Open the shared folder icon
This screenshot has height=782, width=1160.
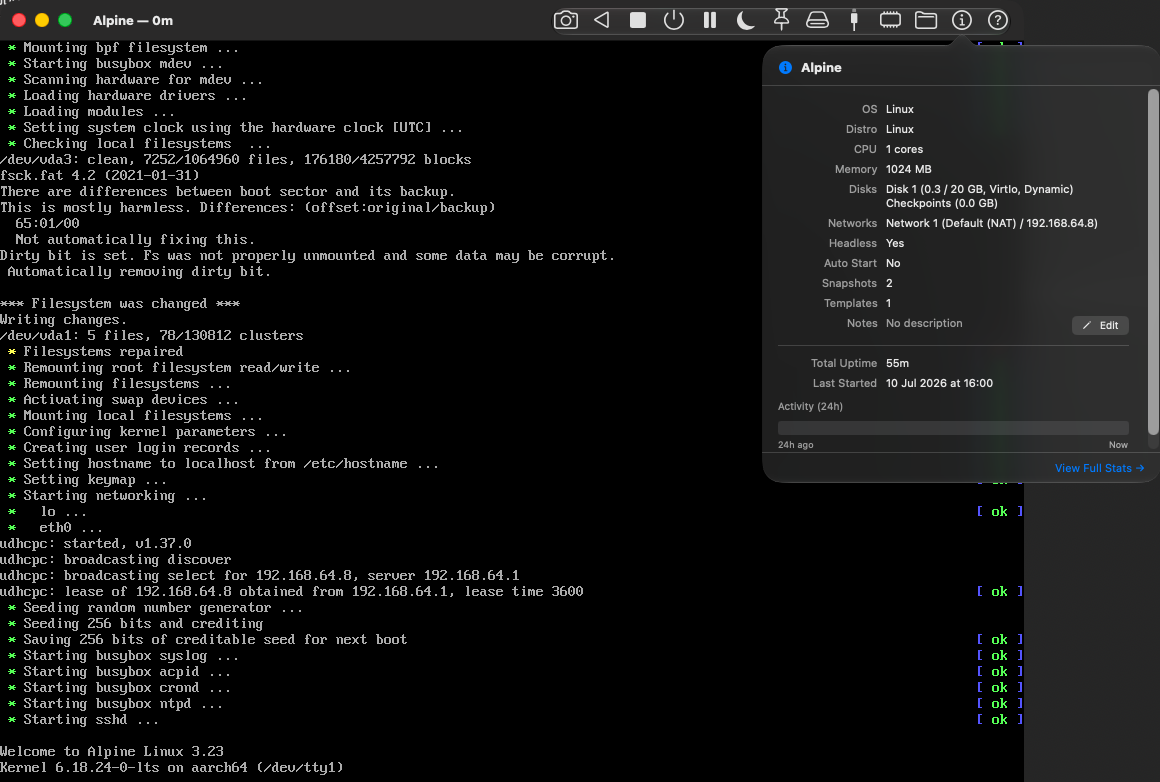point(925,20)
